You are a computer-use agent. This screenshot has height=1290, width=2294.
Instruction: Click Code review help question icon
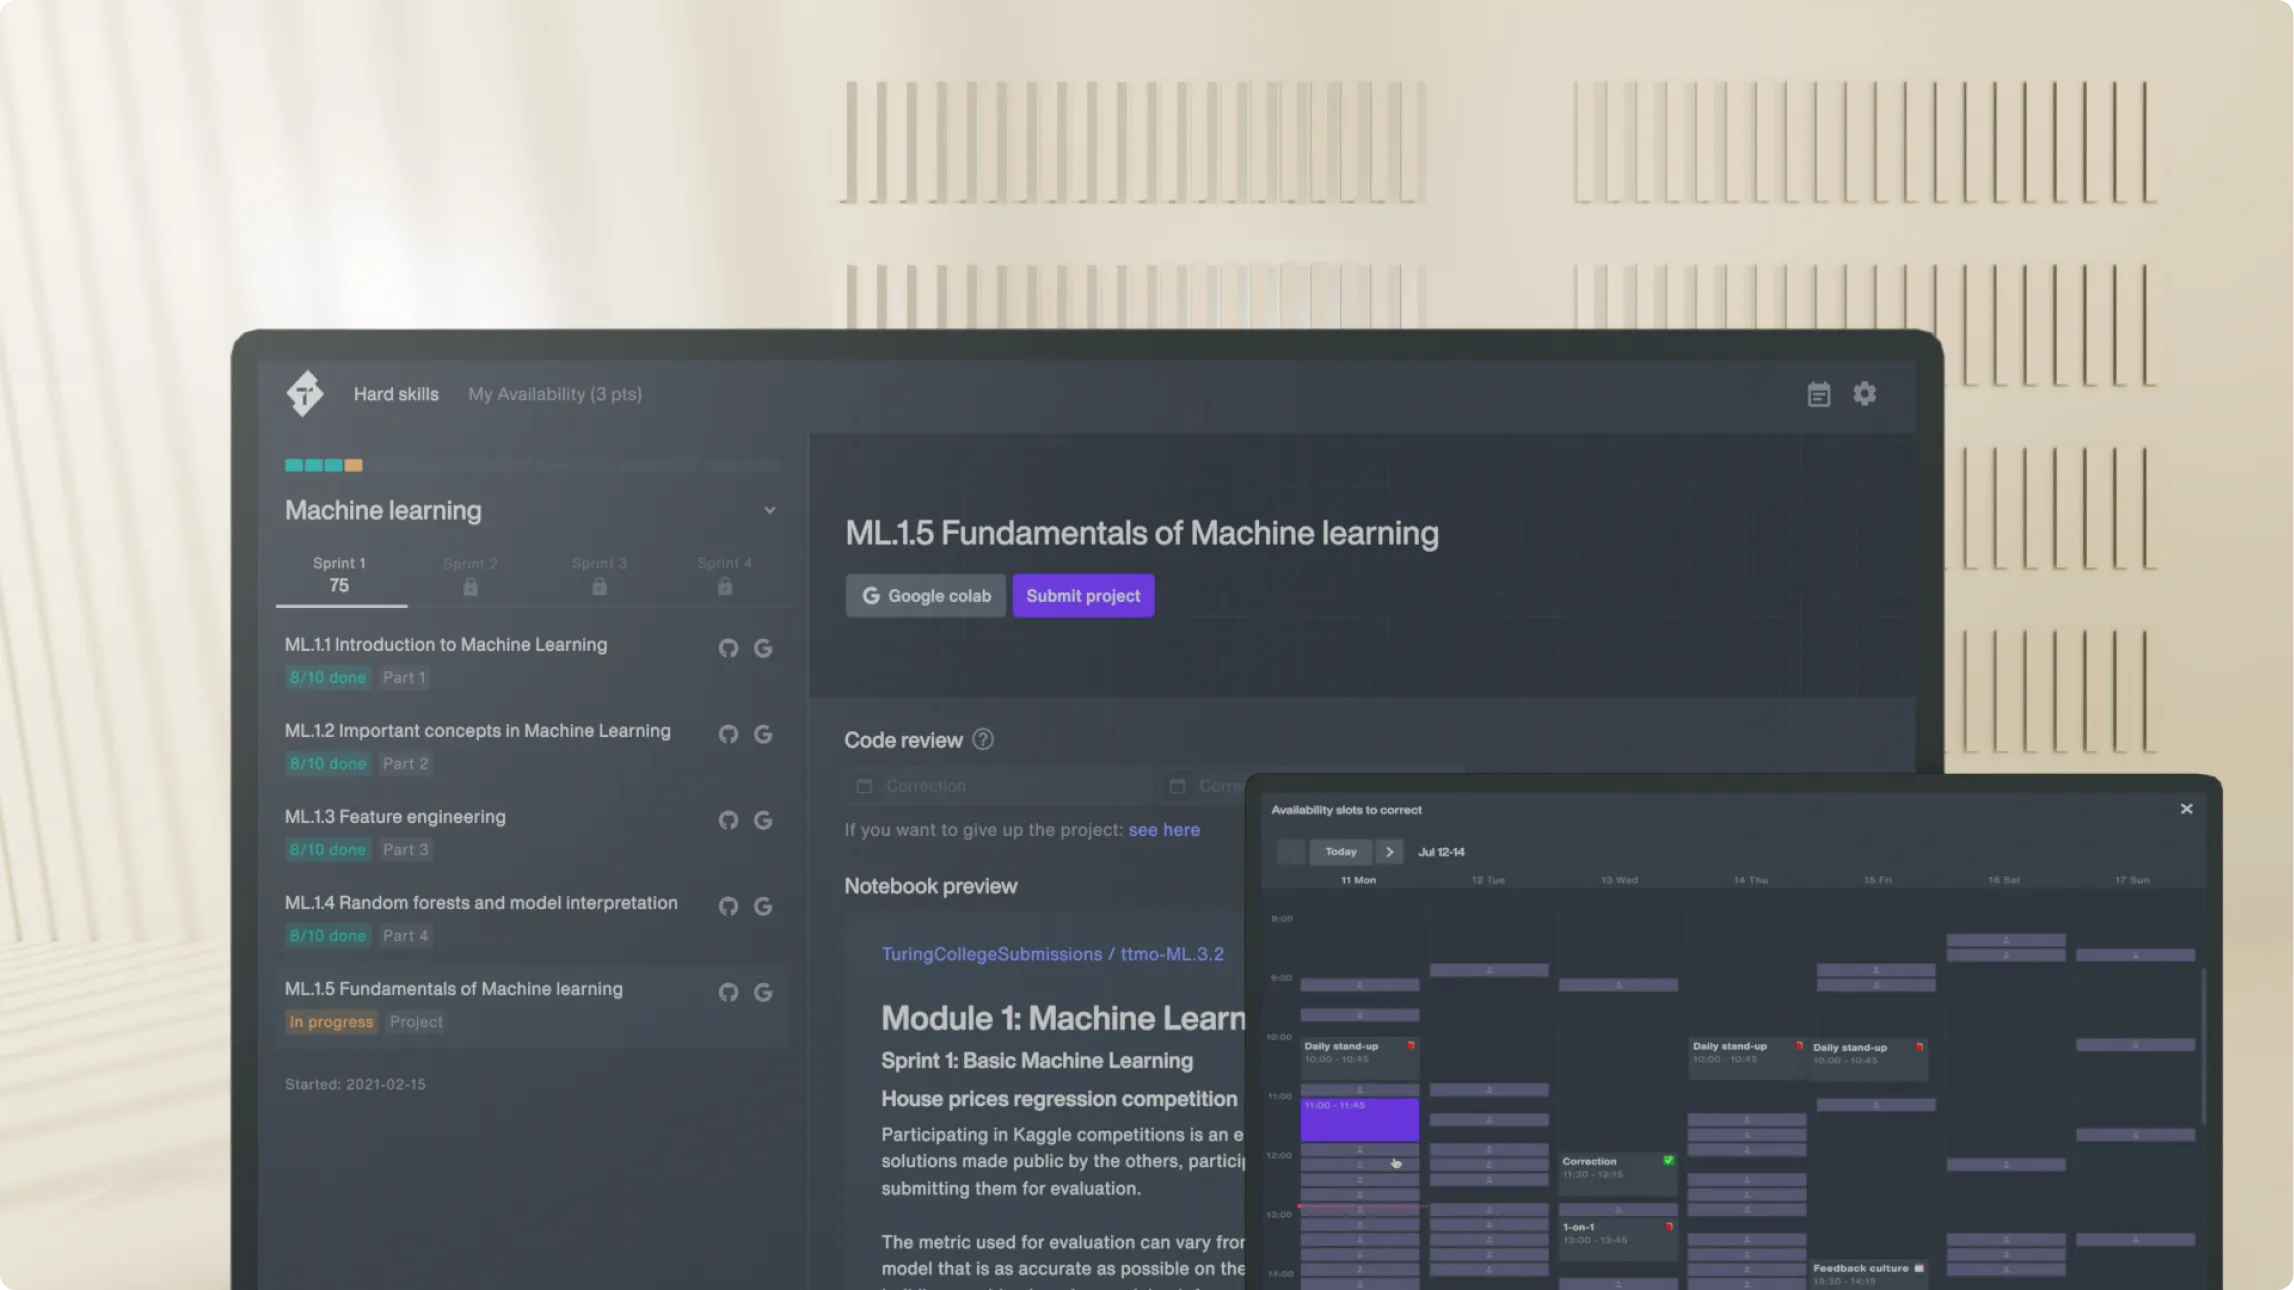pos(983,739)
